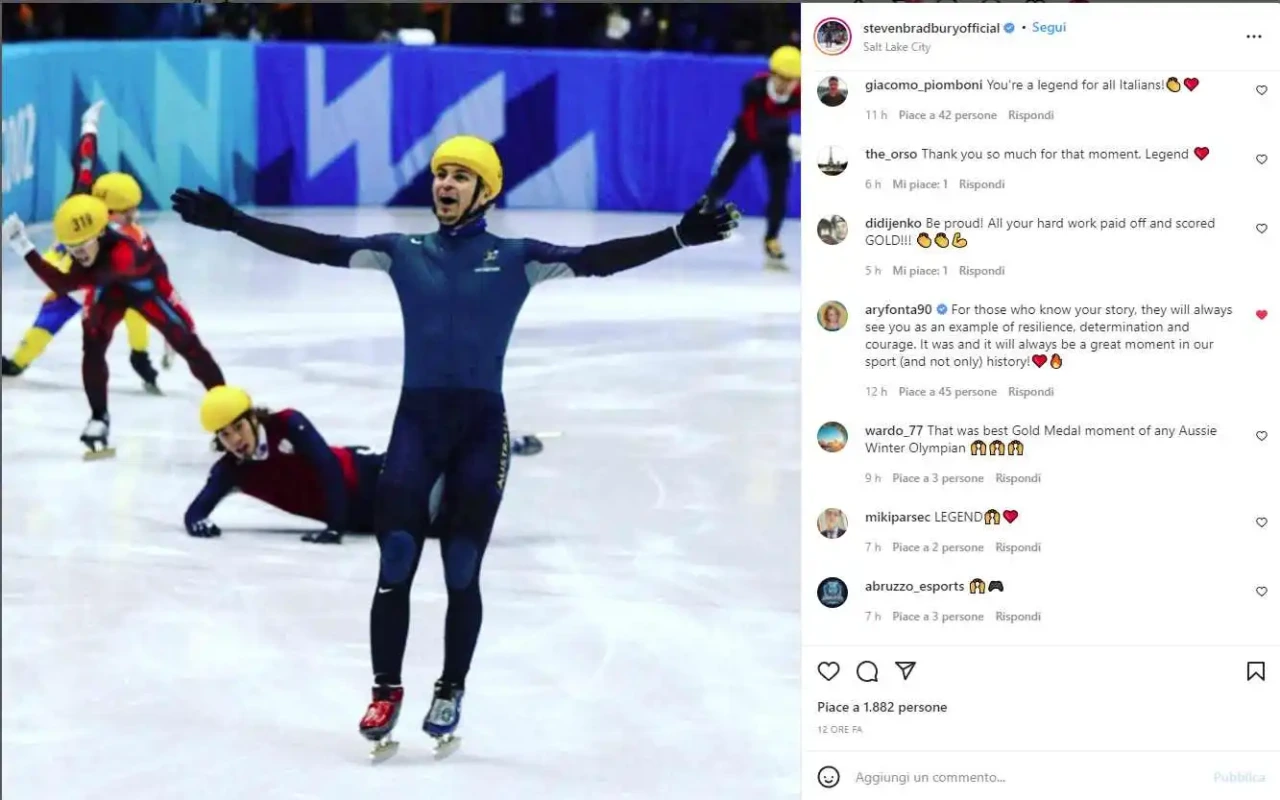
Task: Like wardo_77's comment heart
Action: click(1261, 436)
